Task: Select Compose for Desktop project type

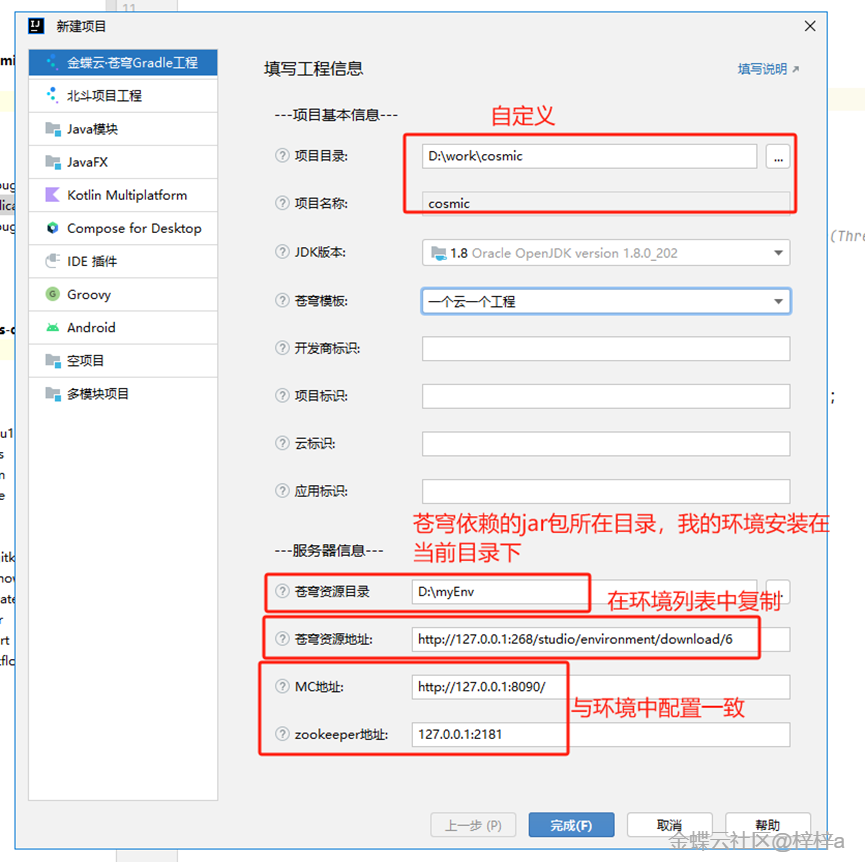Action: 123,228
